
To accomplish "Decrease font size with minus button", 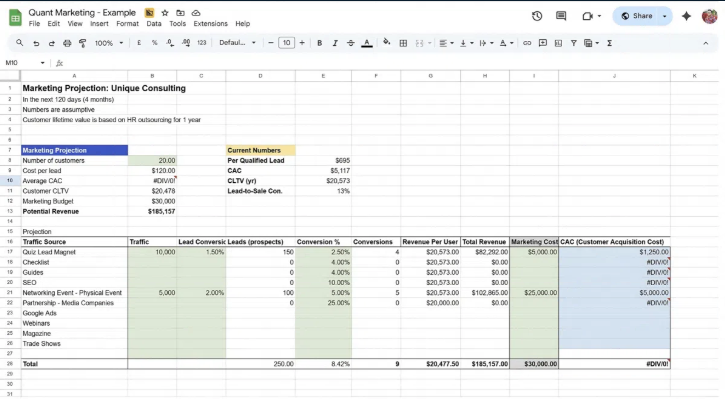I will point(271,43).
